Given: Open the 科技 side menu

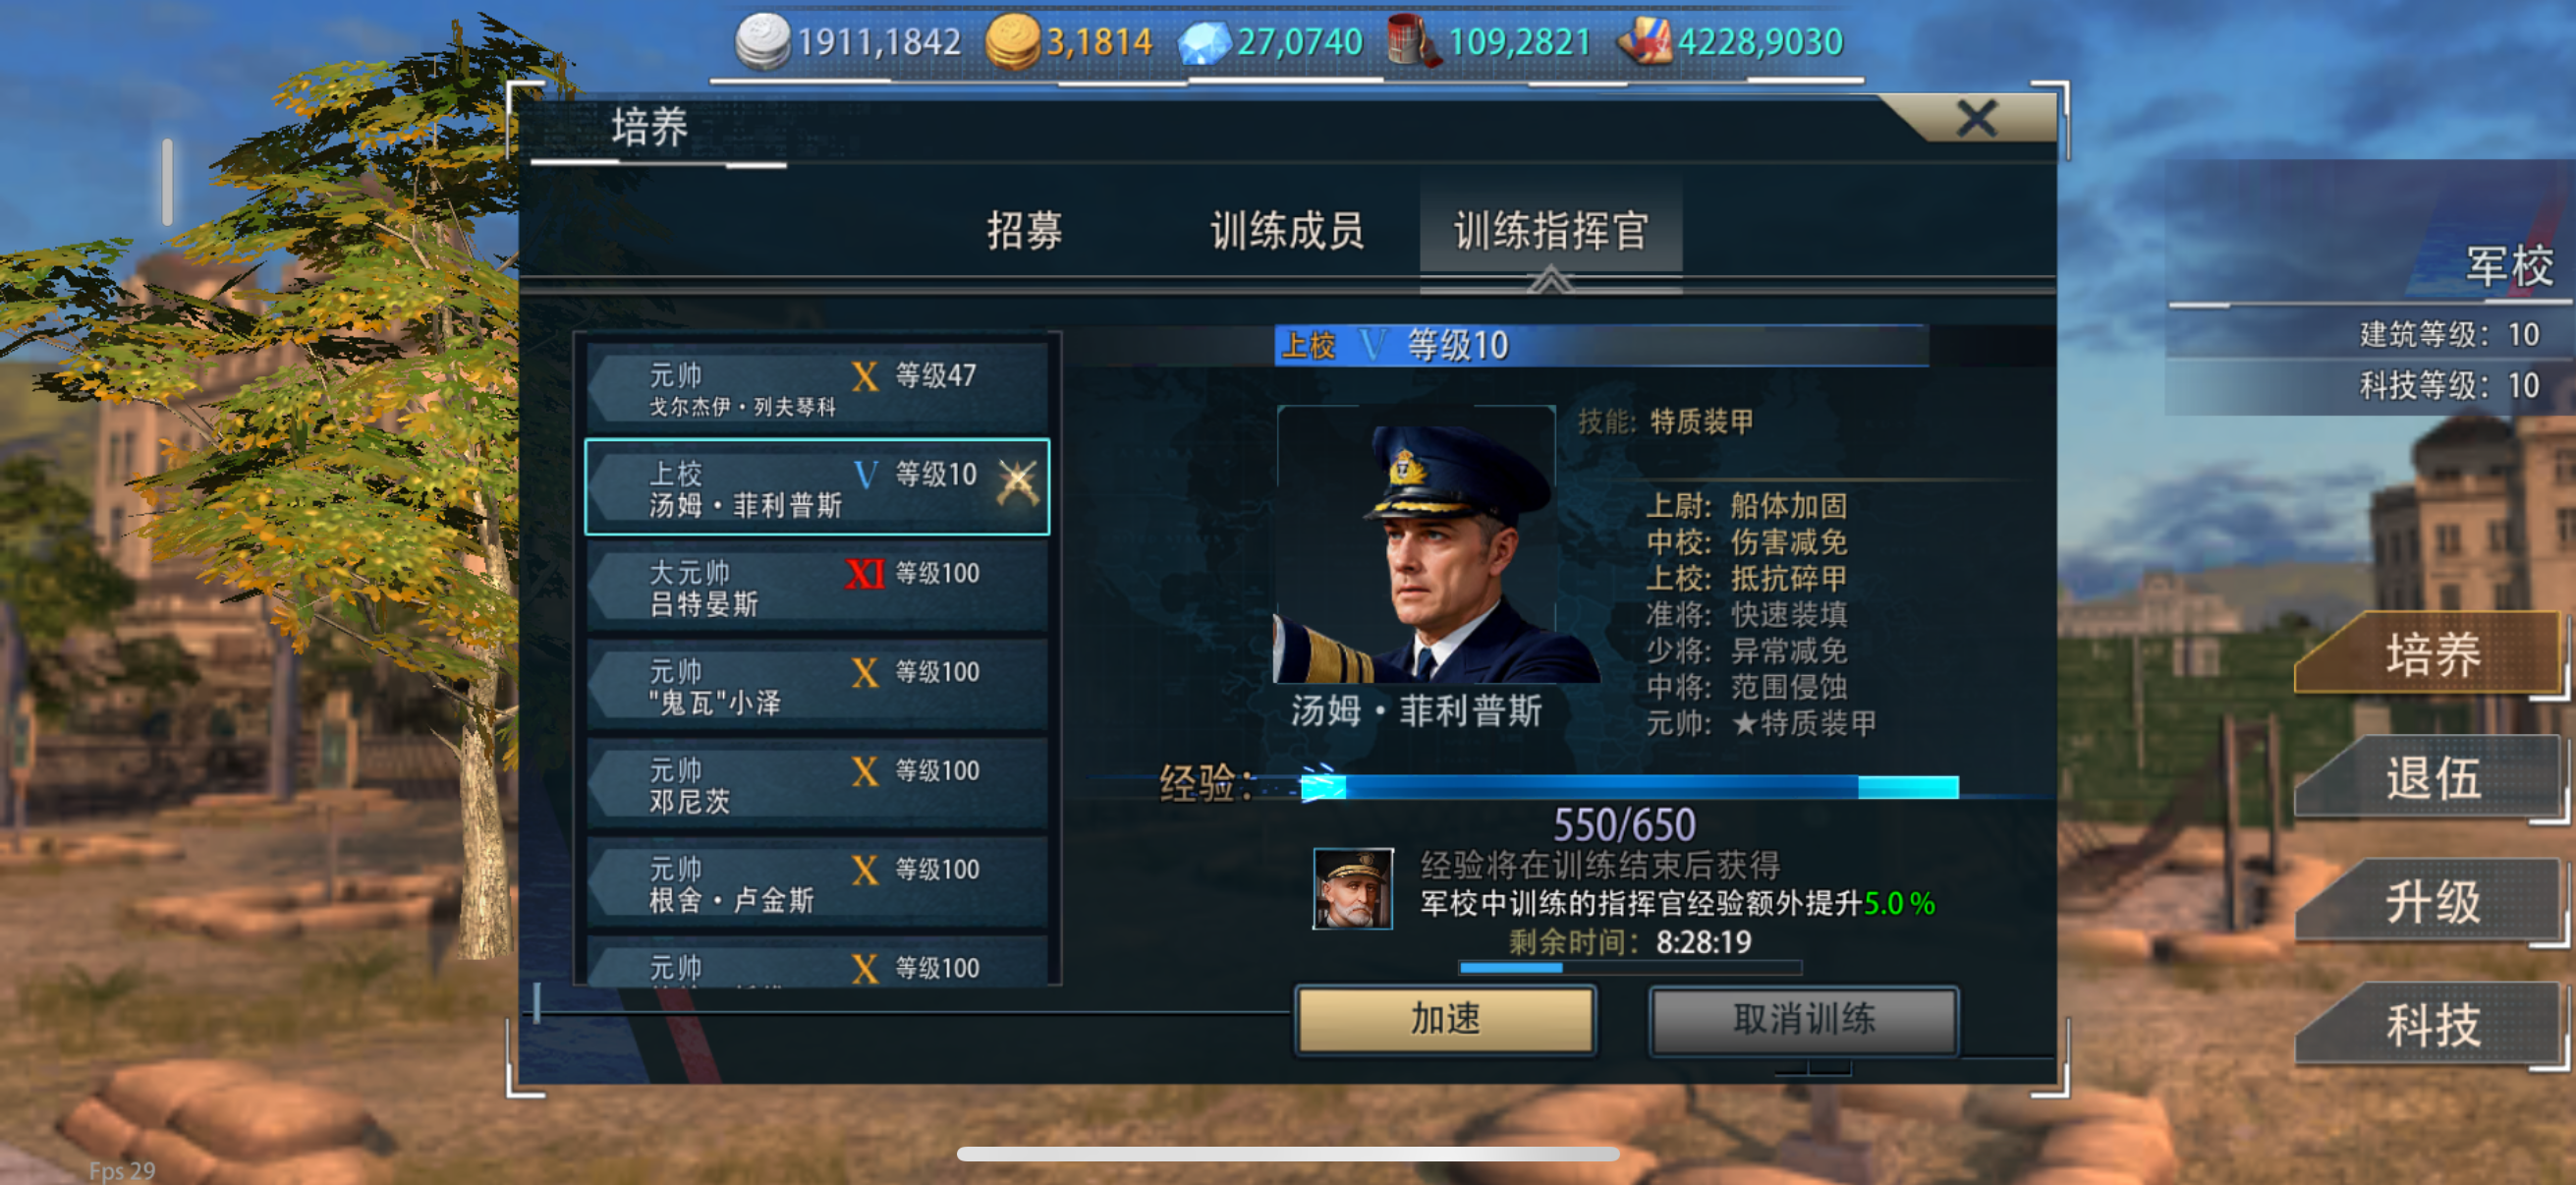Looking at the screenshot, I should tap(2430, 1025).
